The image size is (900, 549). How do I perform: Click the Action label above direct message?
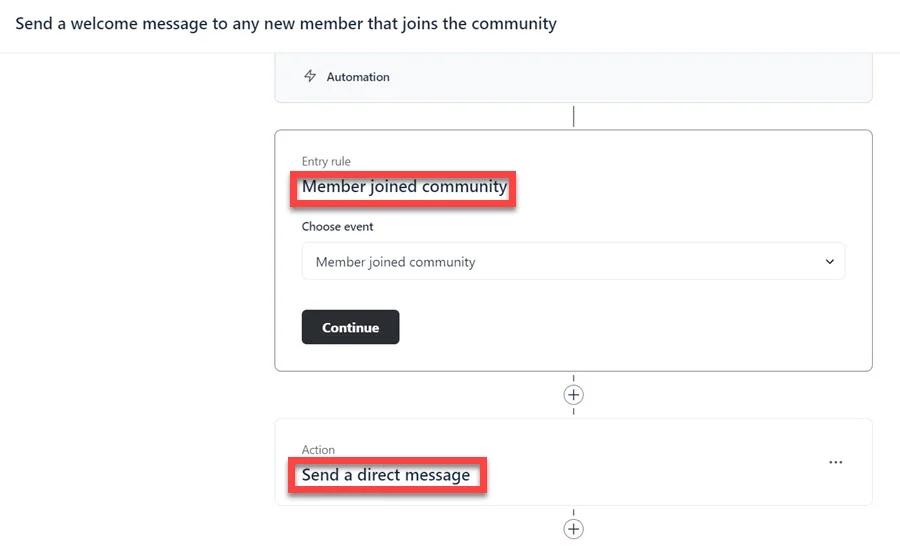pos(318,450)
